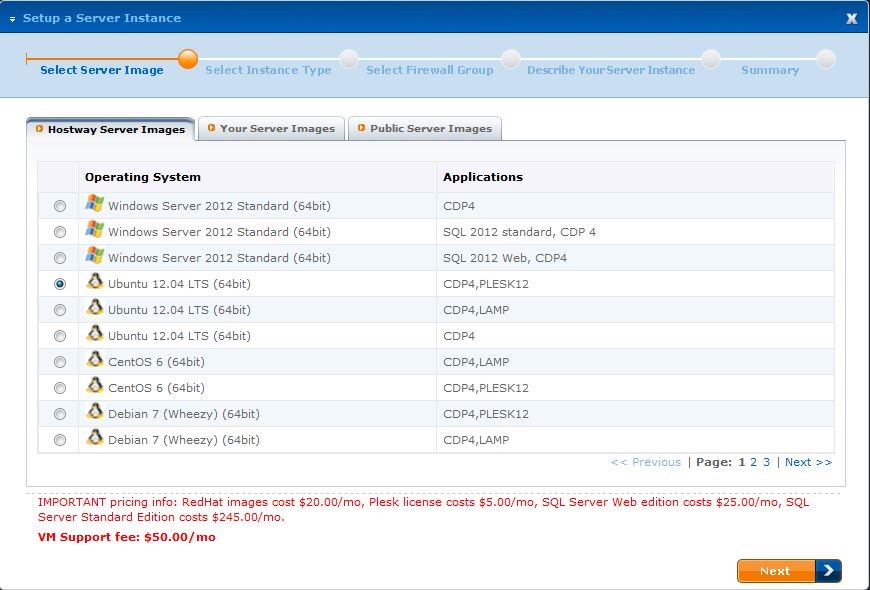Click the << Previous pagination link

point(645,462)
